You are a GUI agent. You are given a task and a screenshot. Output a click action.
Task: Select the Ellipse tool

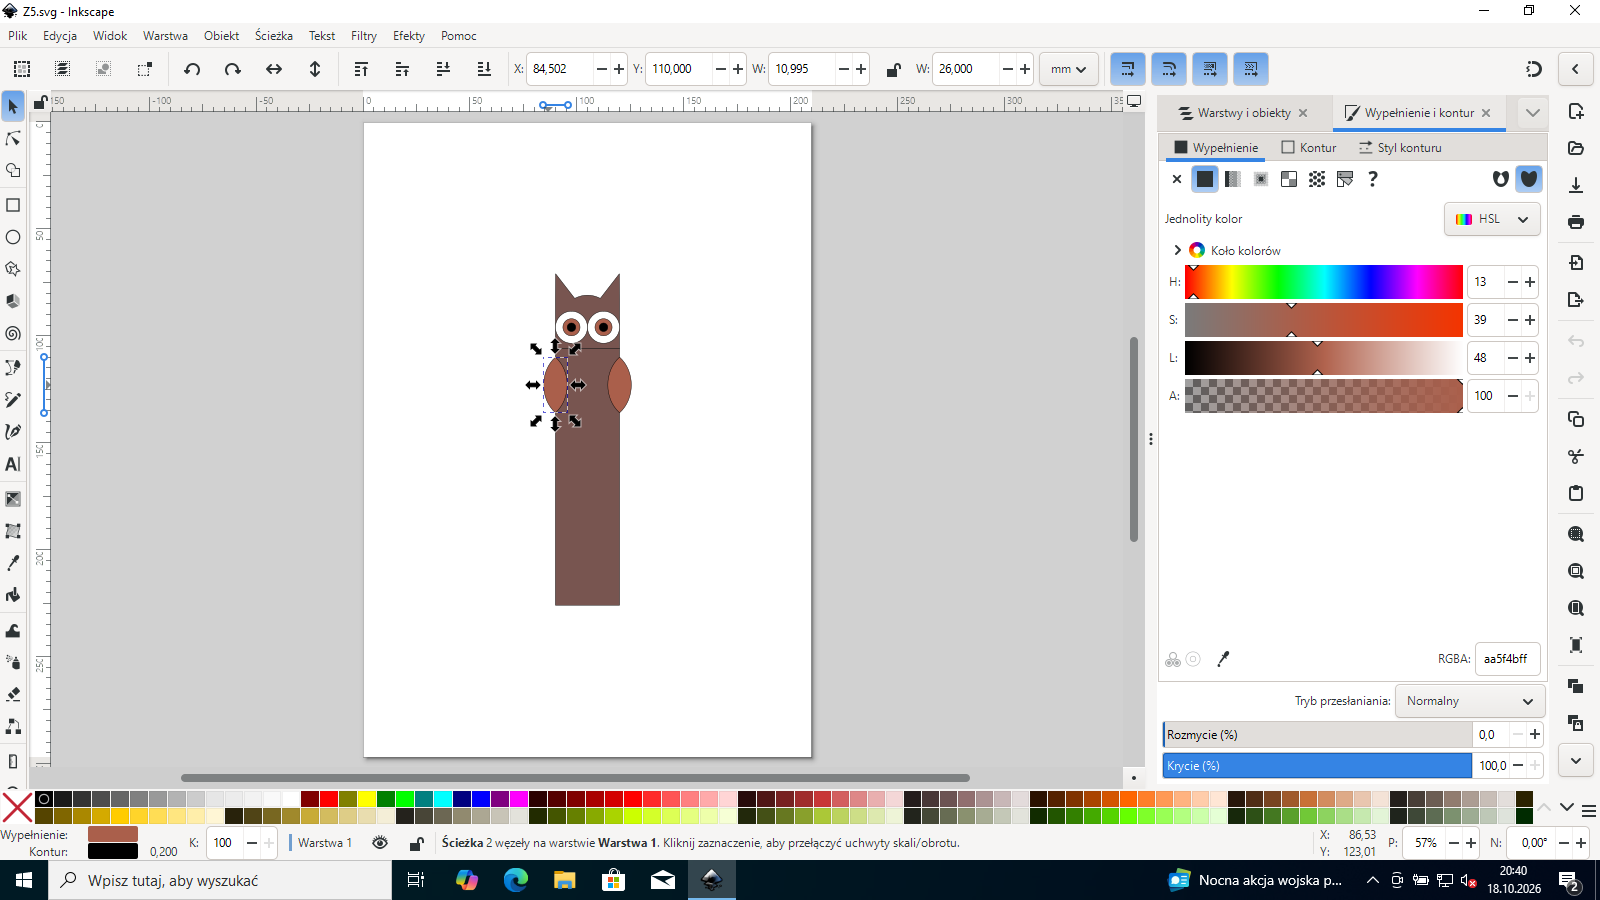point(13,237)
